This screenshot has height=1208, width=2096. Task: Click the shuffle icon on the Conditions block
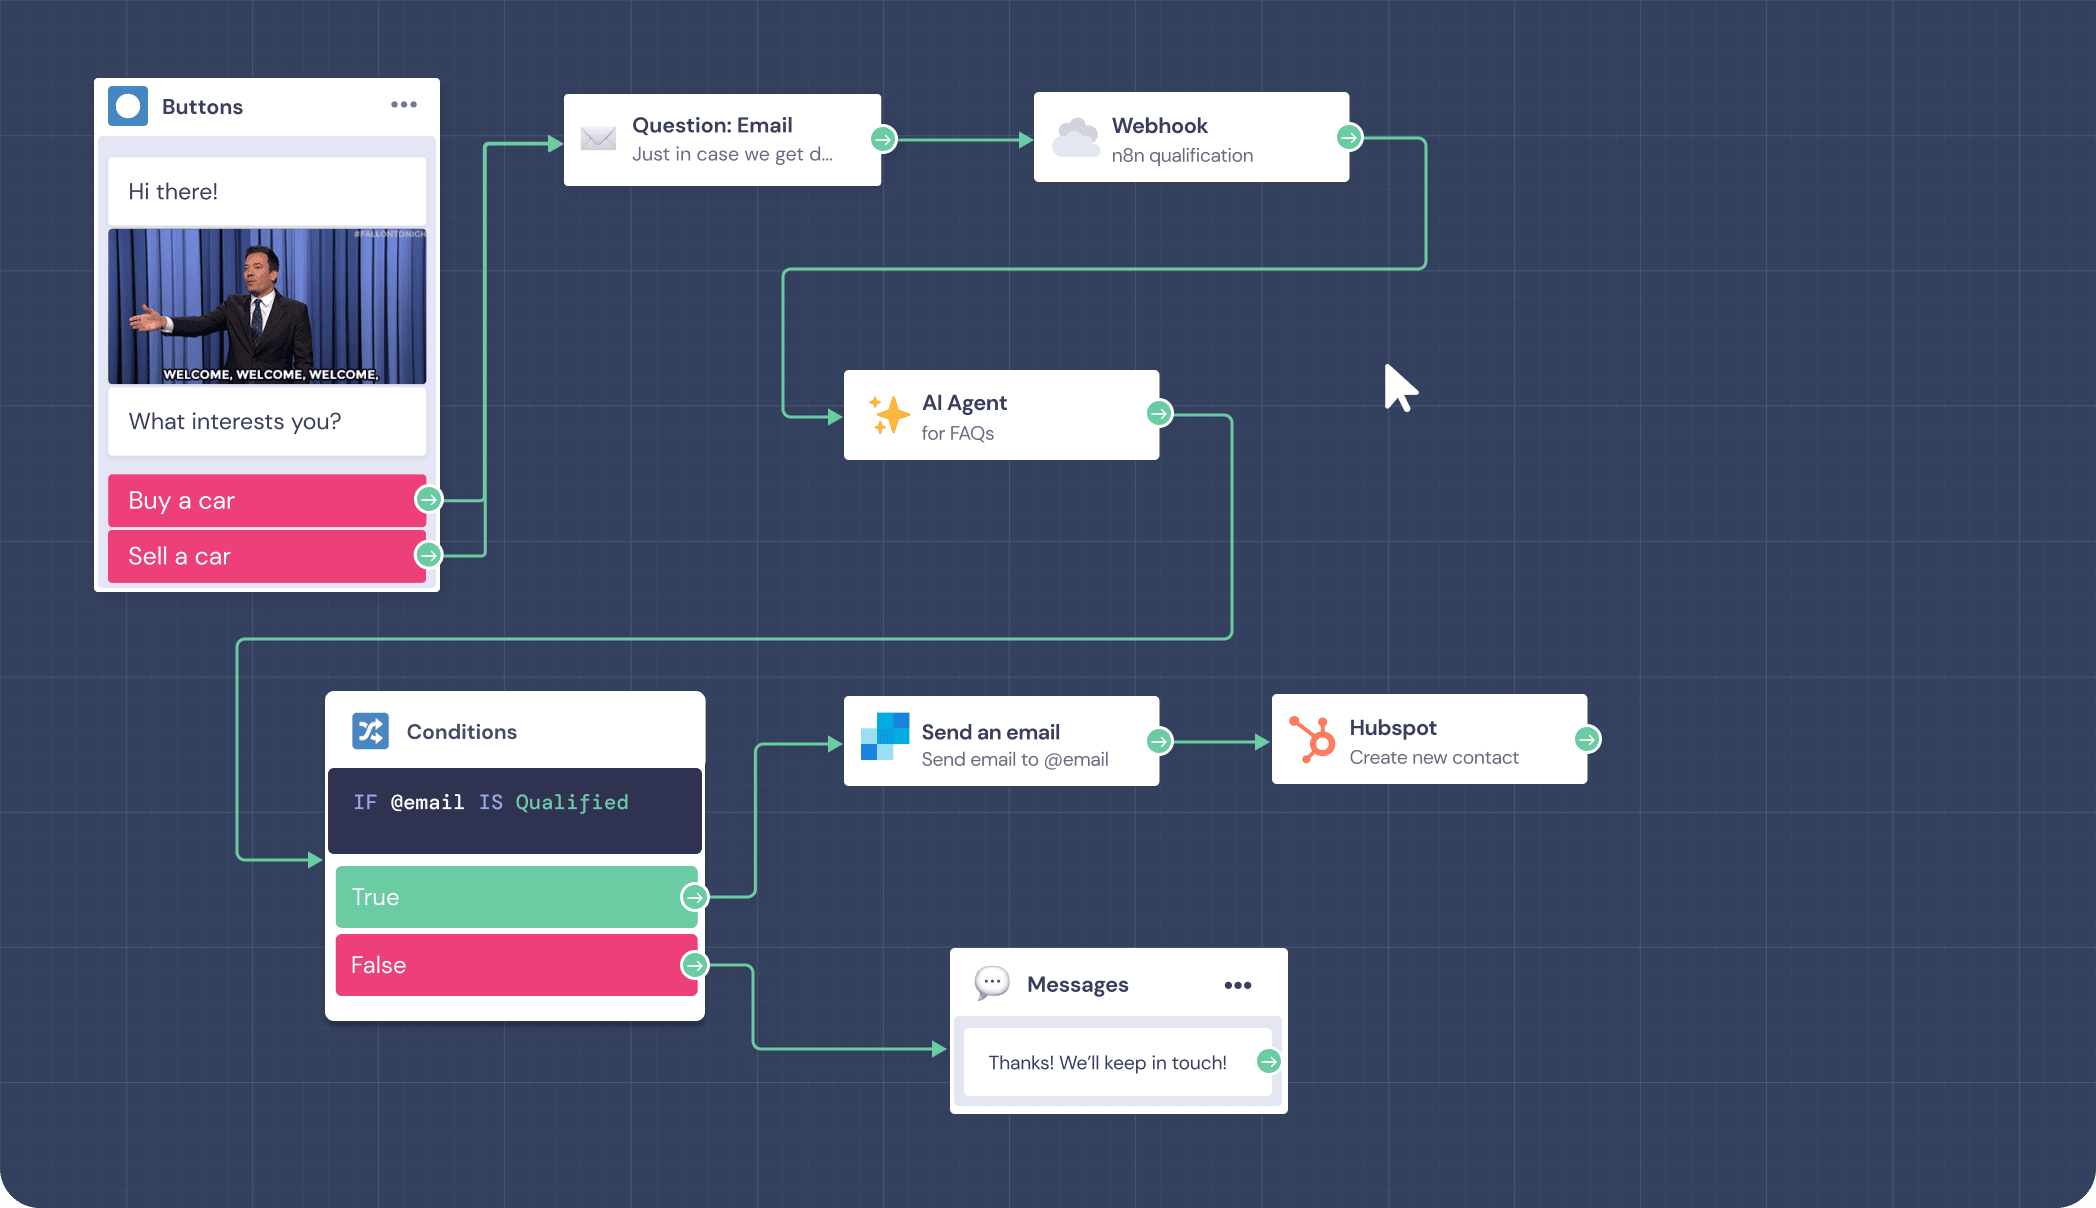pos(368,731)
